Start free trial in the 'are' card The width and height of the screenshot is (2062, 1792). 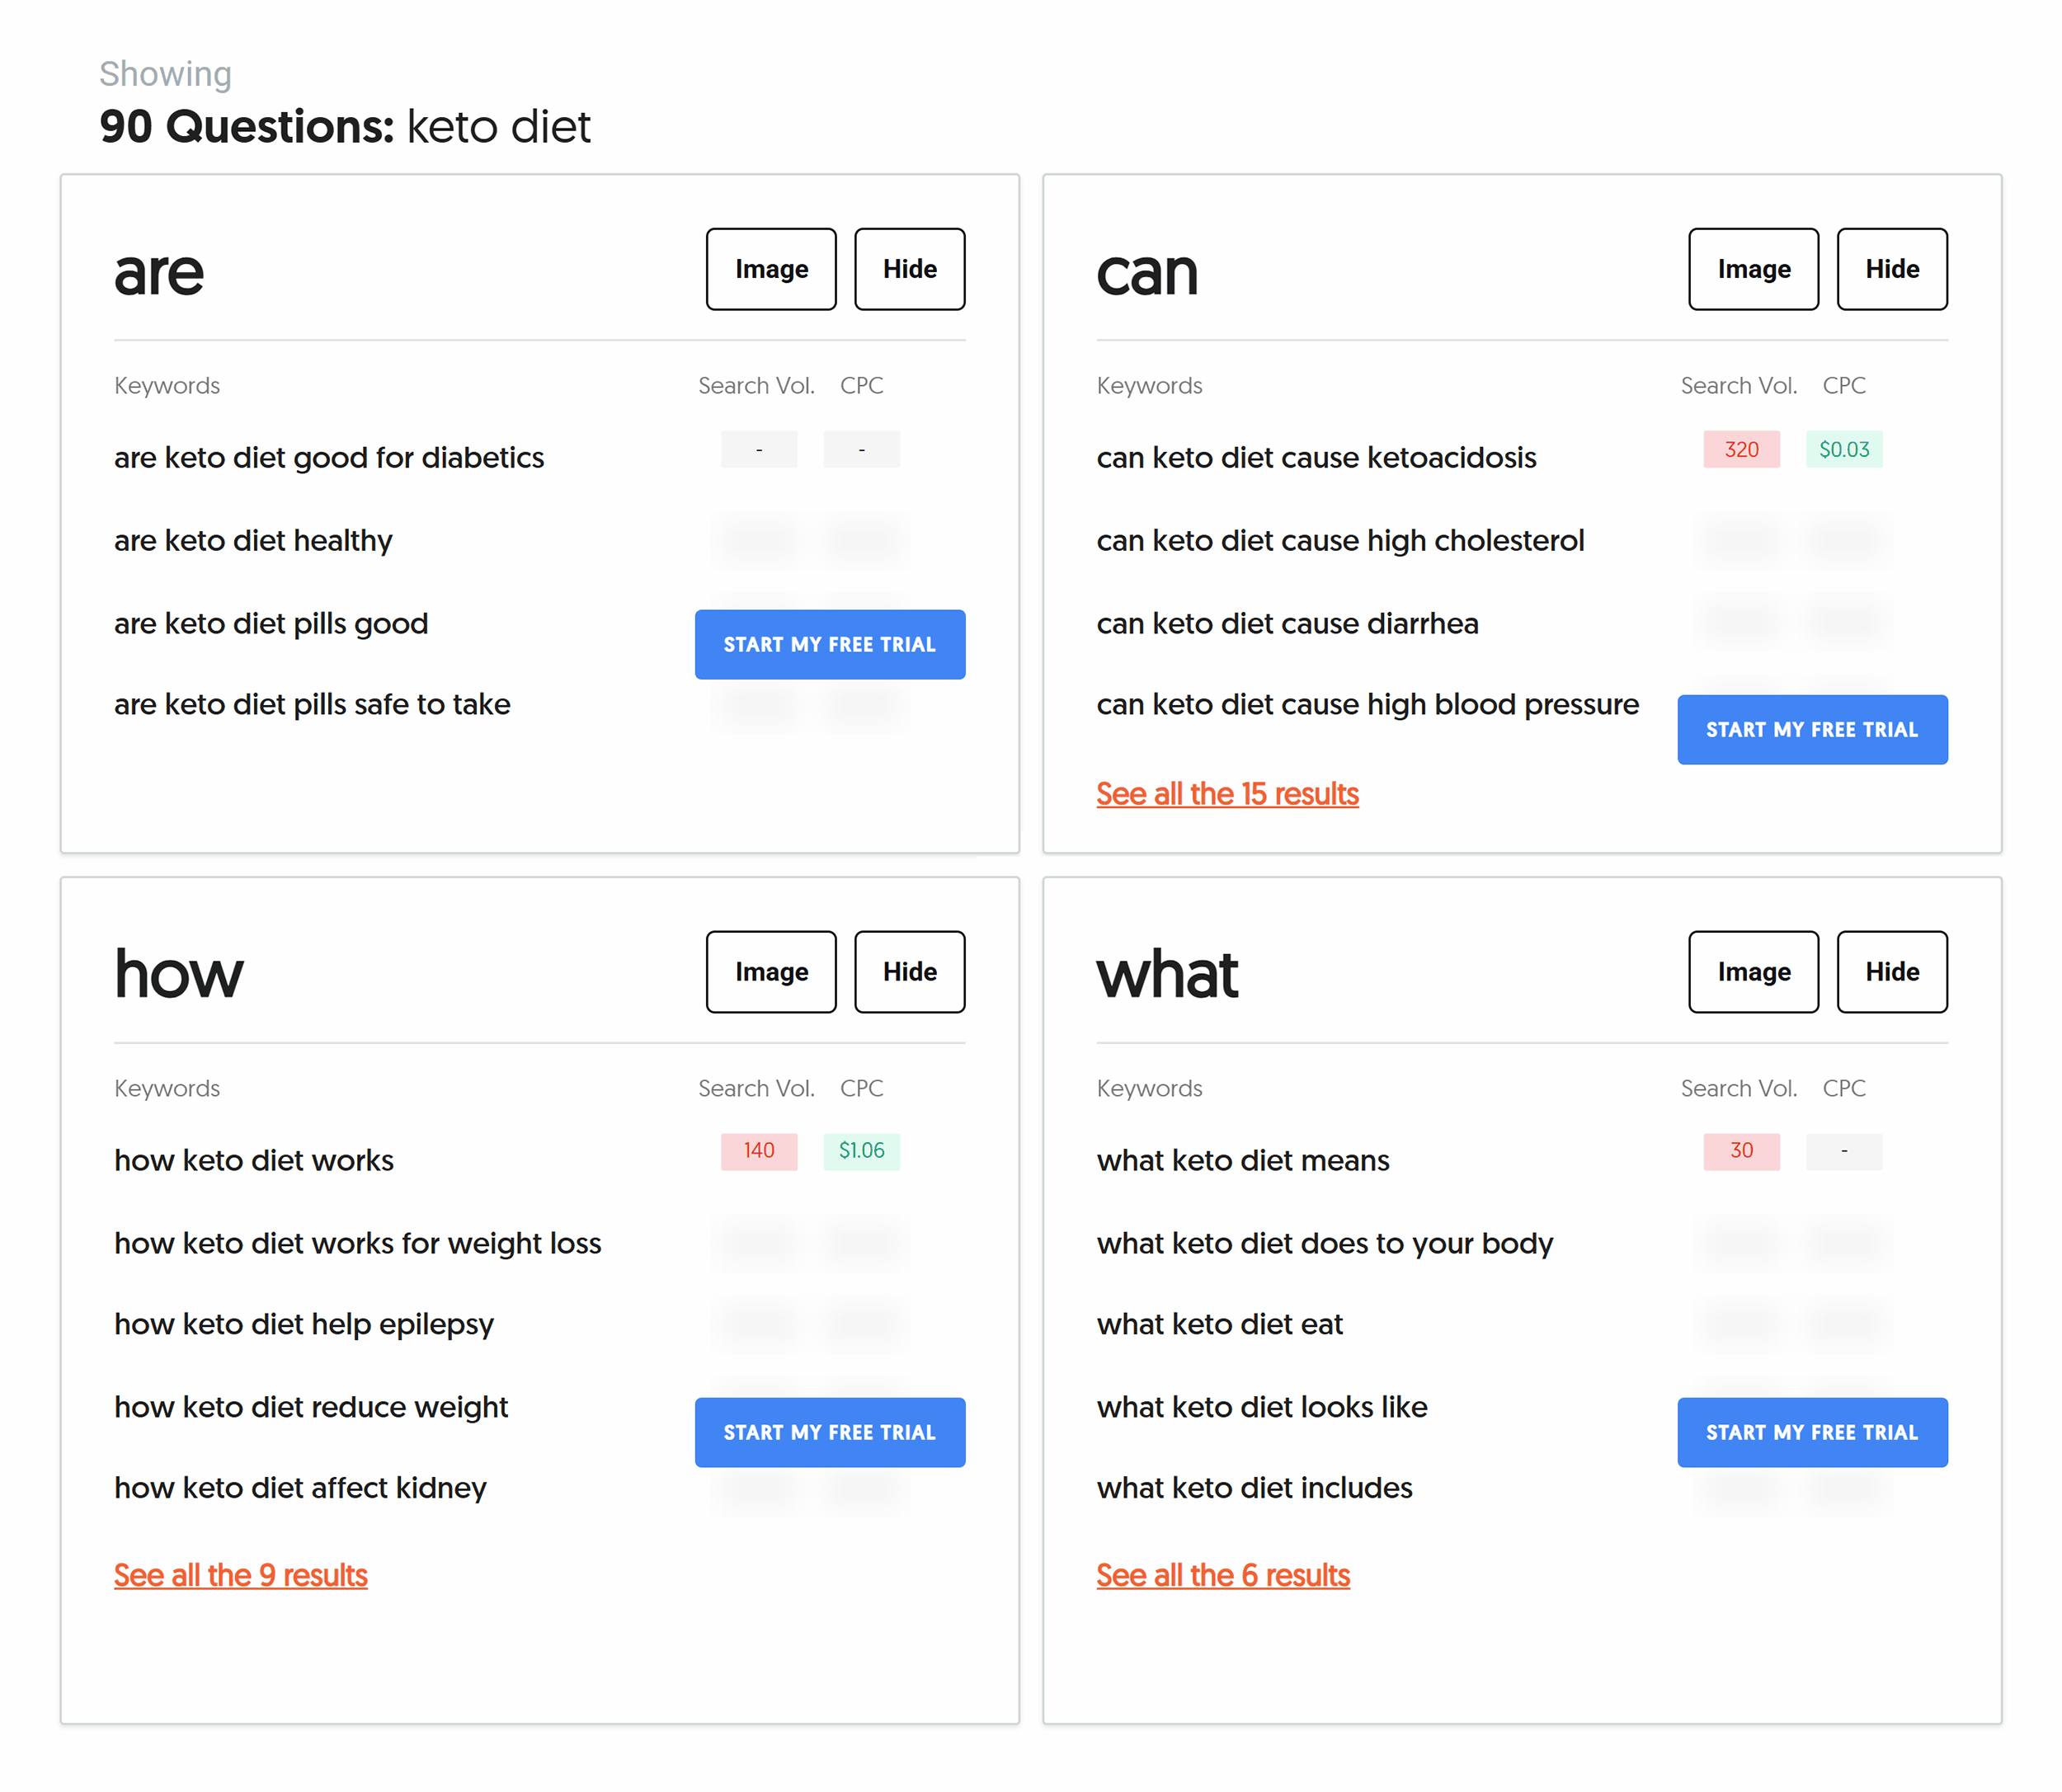(830, 645)
